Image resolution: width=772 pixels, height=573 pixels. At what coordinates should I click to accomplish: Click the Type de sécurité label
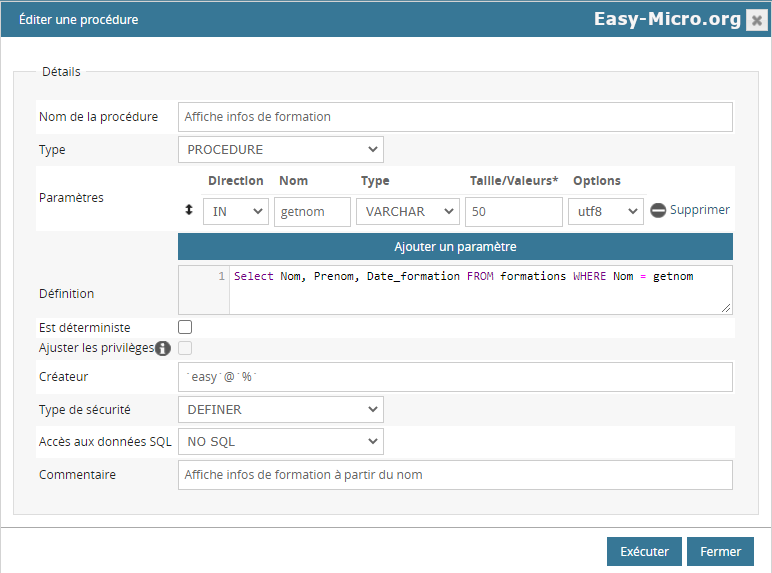(85, 410)
